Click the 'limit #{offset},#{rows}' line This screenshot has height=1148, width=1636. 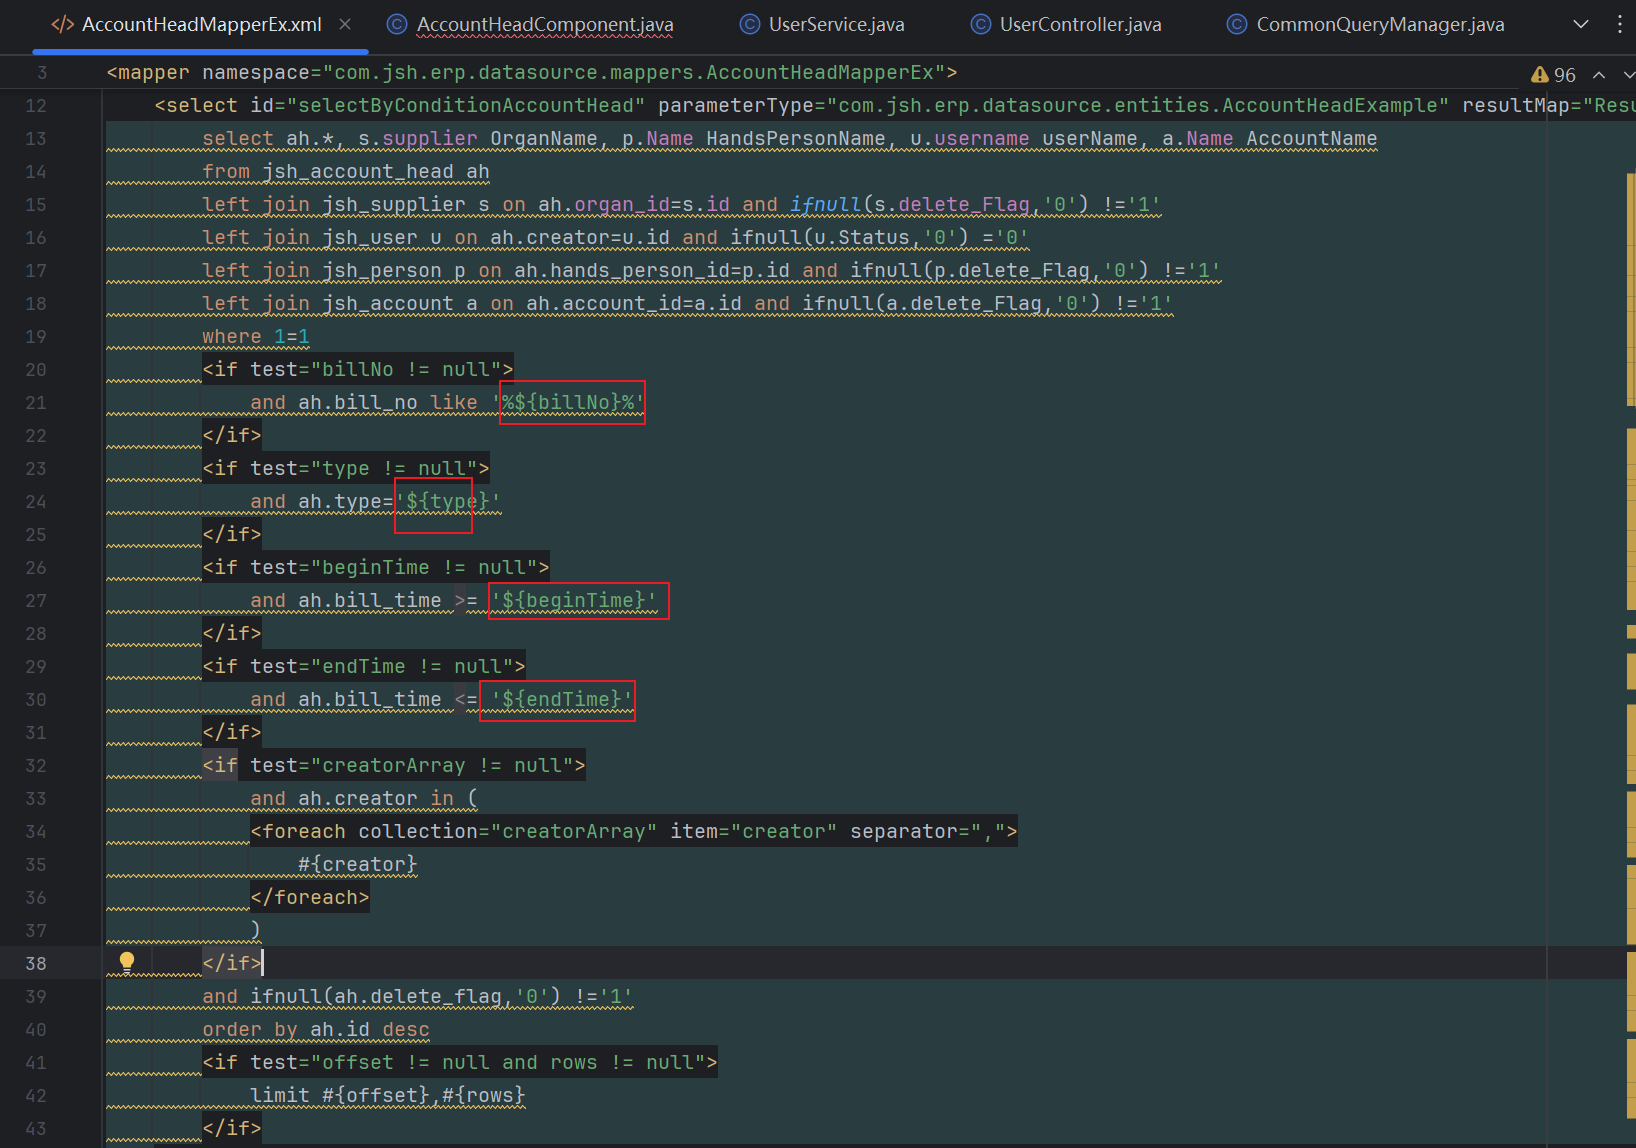388,1095
